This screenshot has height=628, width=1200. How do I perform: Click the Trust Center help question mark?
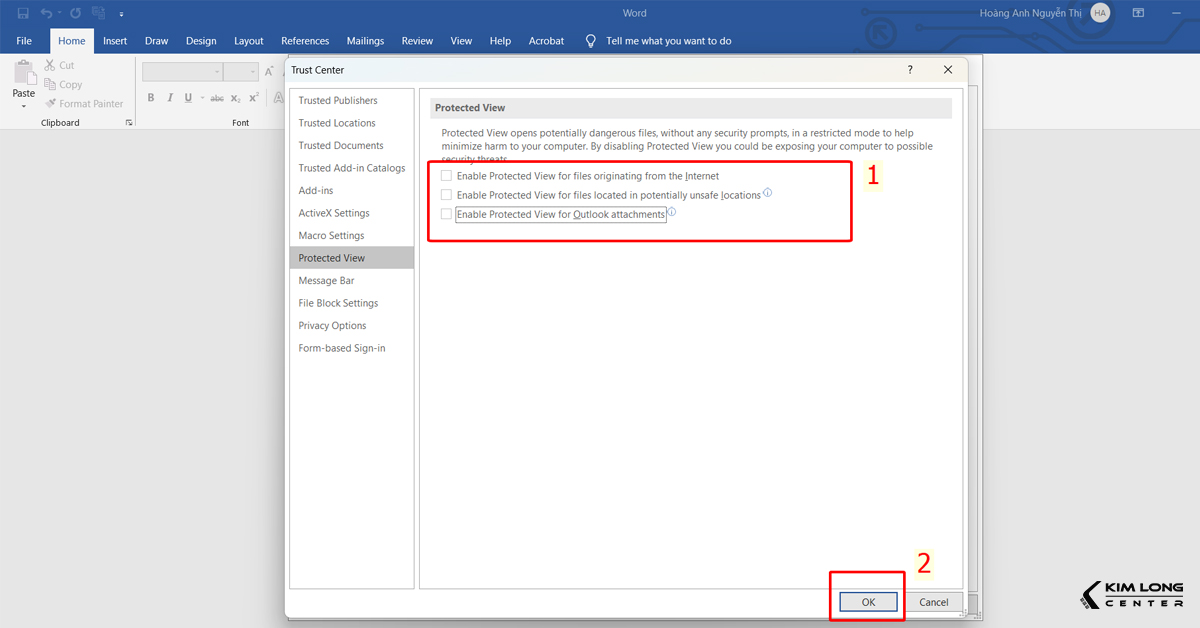tap(910, 70)
